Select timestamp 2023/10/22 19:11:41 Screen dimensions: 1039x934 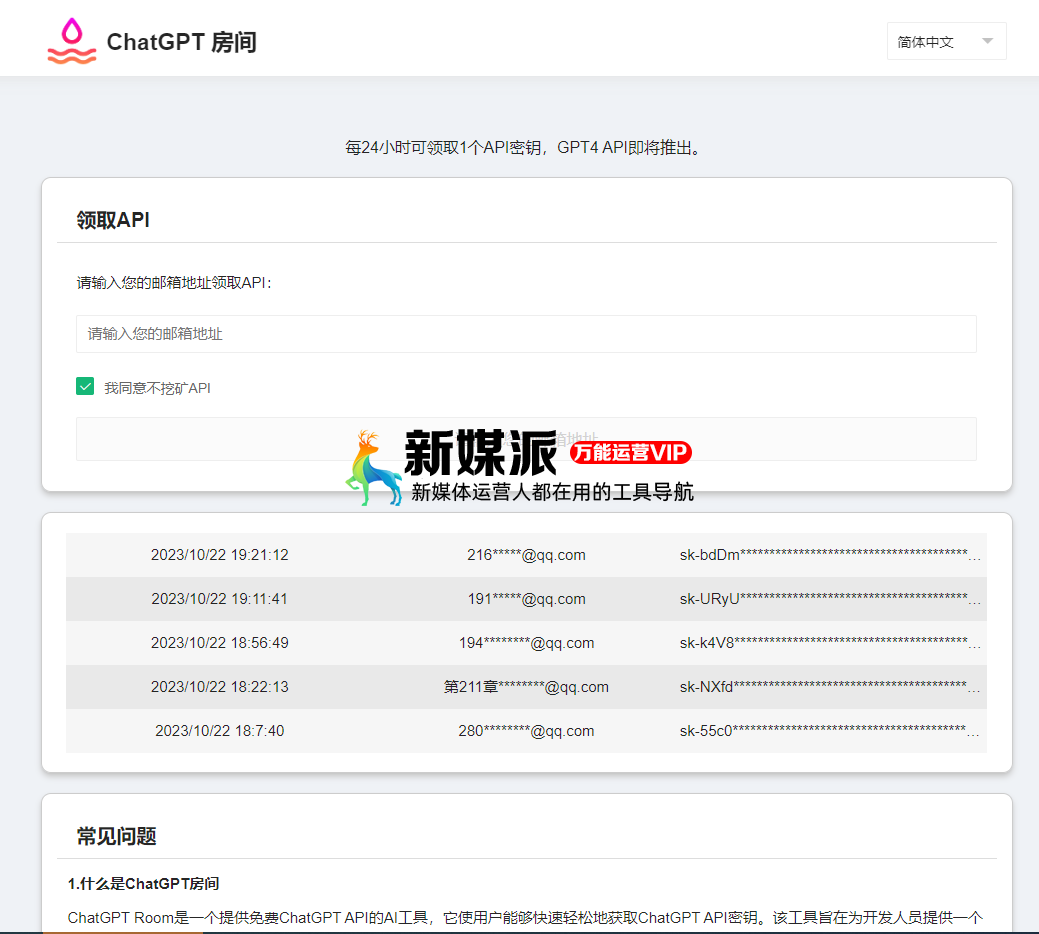[x=219, y=599]
